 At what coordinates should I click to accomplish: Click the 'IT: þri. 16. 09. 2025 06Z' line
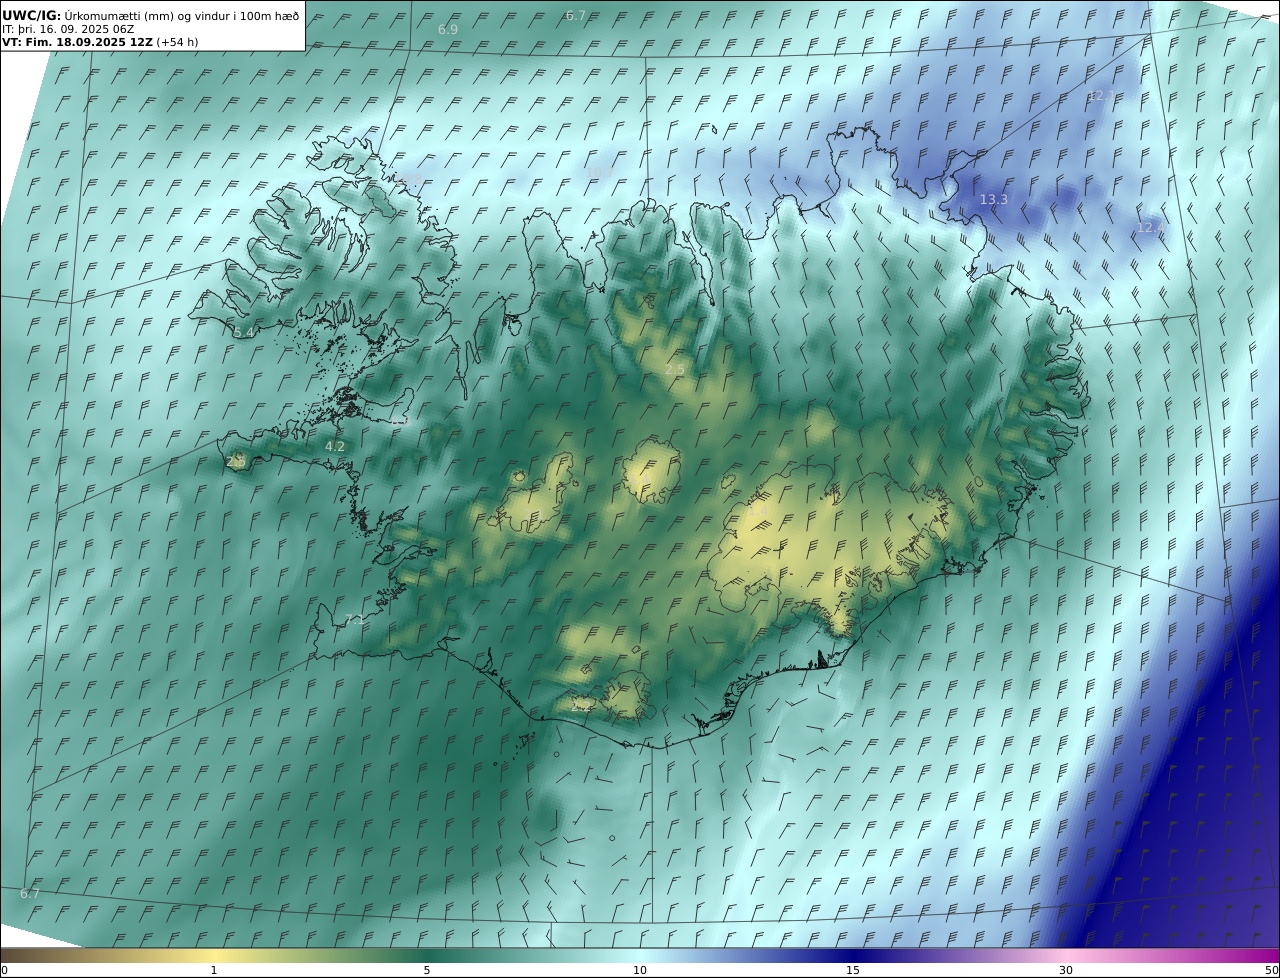(68, 29)
